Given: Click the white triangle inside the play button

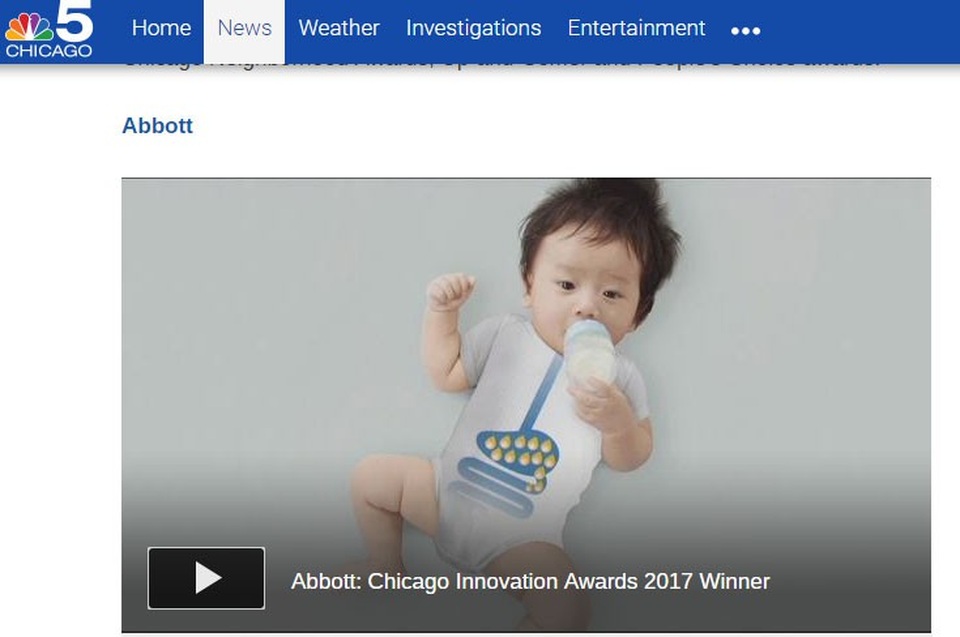Looking at the screenshot, I should (208, 578).
